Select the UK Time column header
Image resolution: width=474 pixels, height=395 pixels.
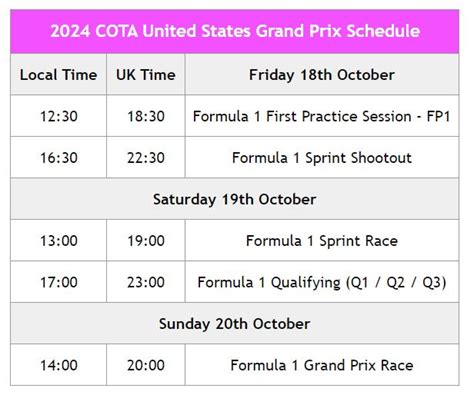point(146,75)
